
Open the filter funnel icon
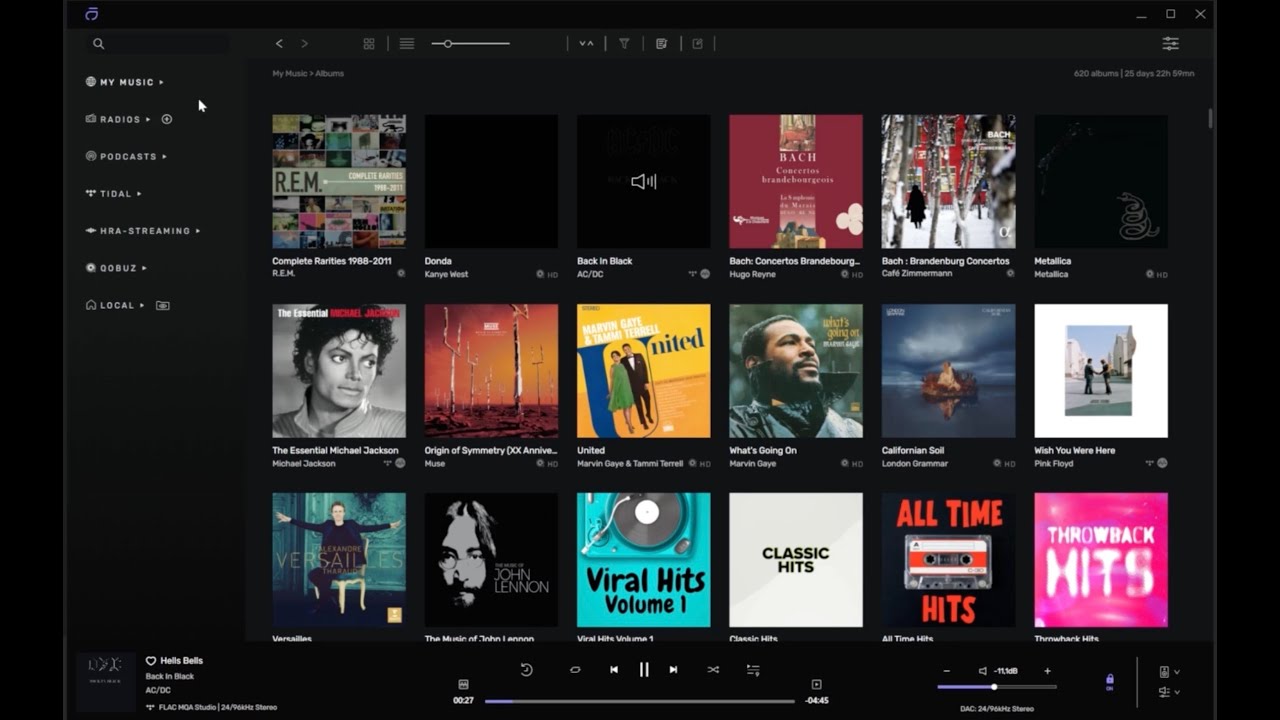point(624,44)
